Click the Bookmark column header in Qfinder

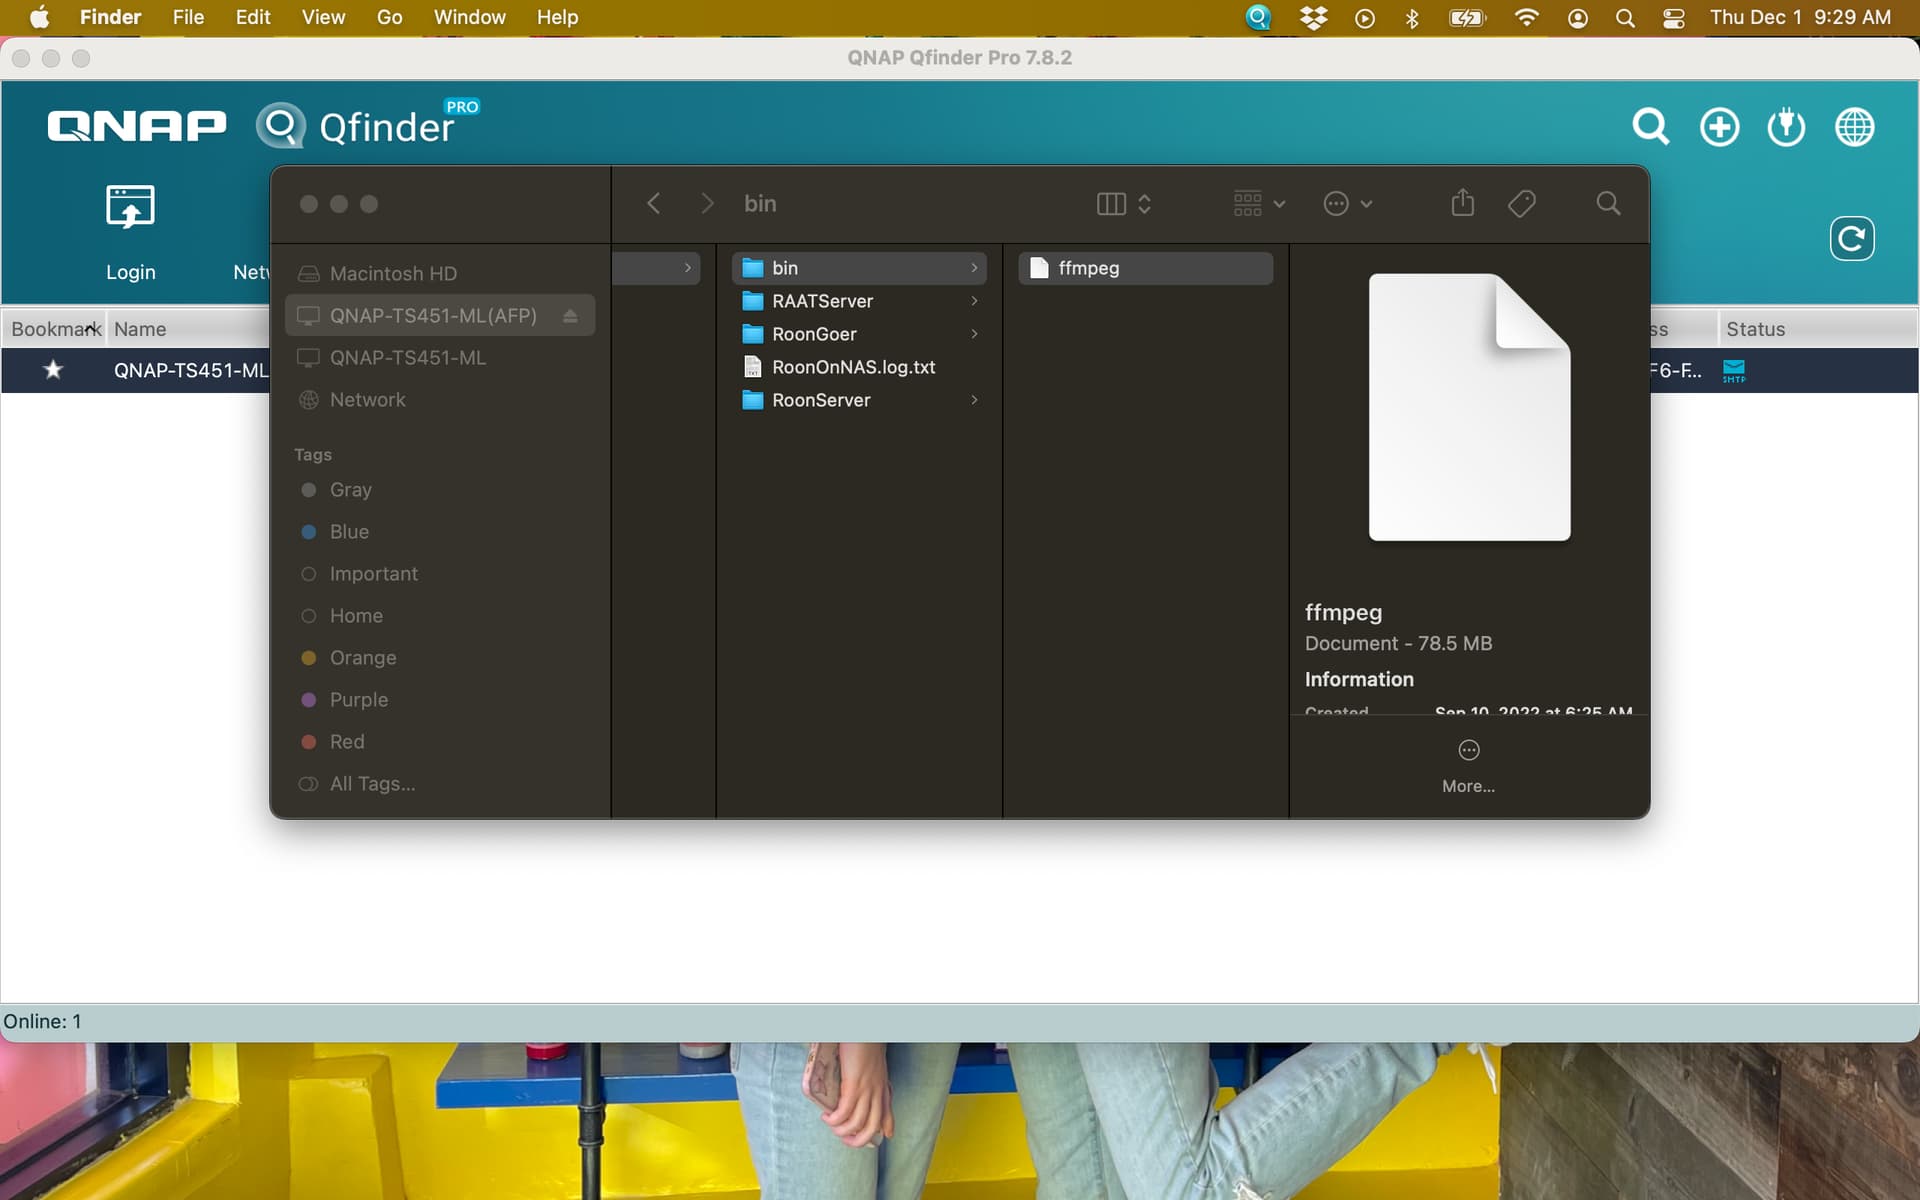56,329
